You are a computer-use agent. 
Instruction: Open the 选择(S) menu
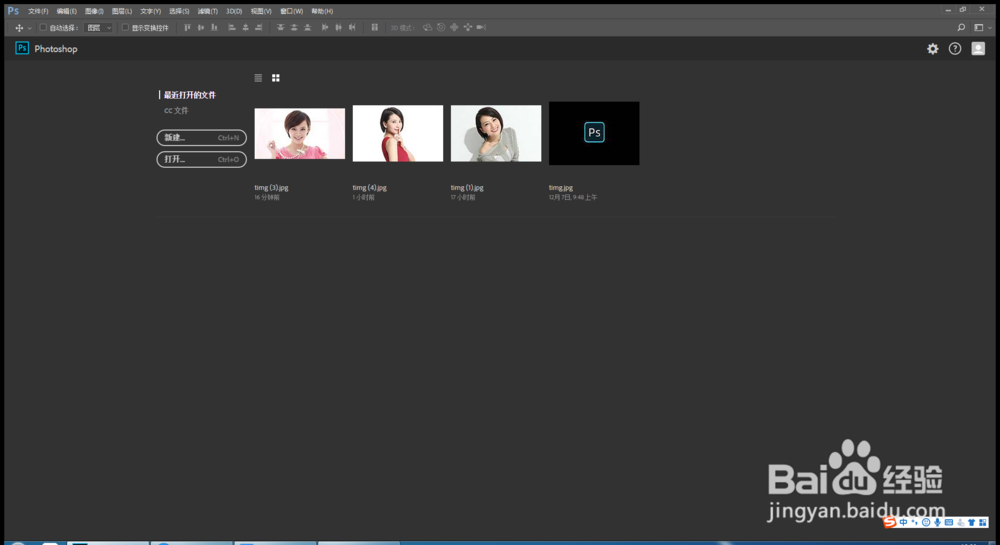coord(179,11)
